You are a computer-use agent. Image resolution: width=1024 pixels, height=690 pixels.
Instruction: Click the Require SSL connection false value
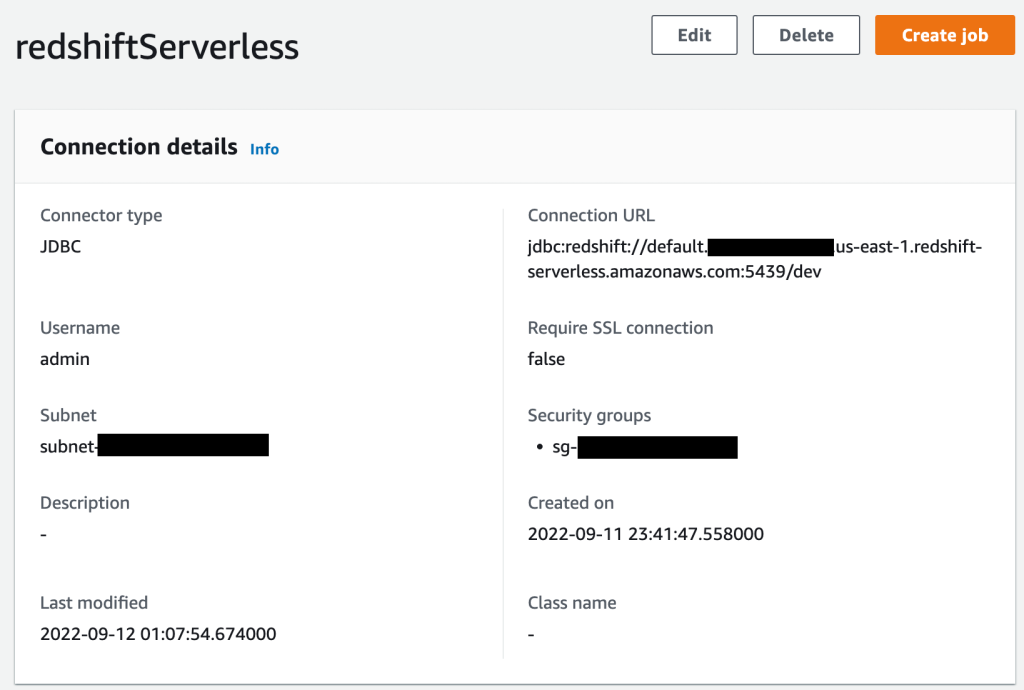546,358
